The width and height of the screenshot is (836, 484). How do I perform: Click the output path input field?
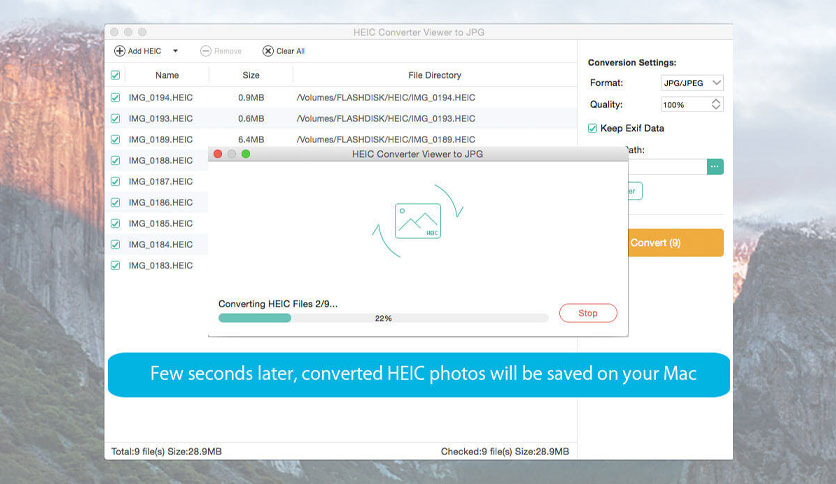coord(668,167)
